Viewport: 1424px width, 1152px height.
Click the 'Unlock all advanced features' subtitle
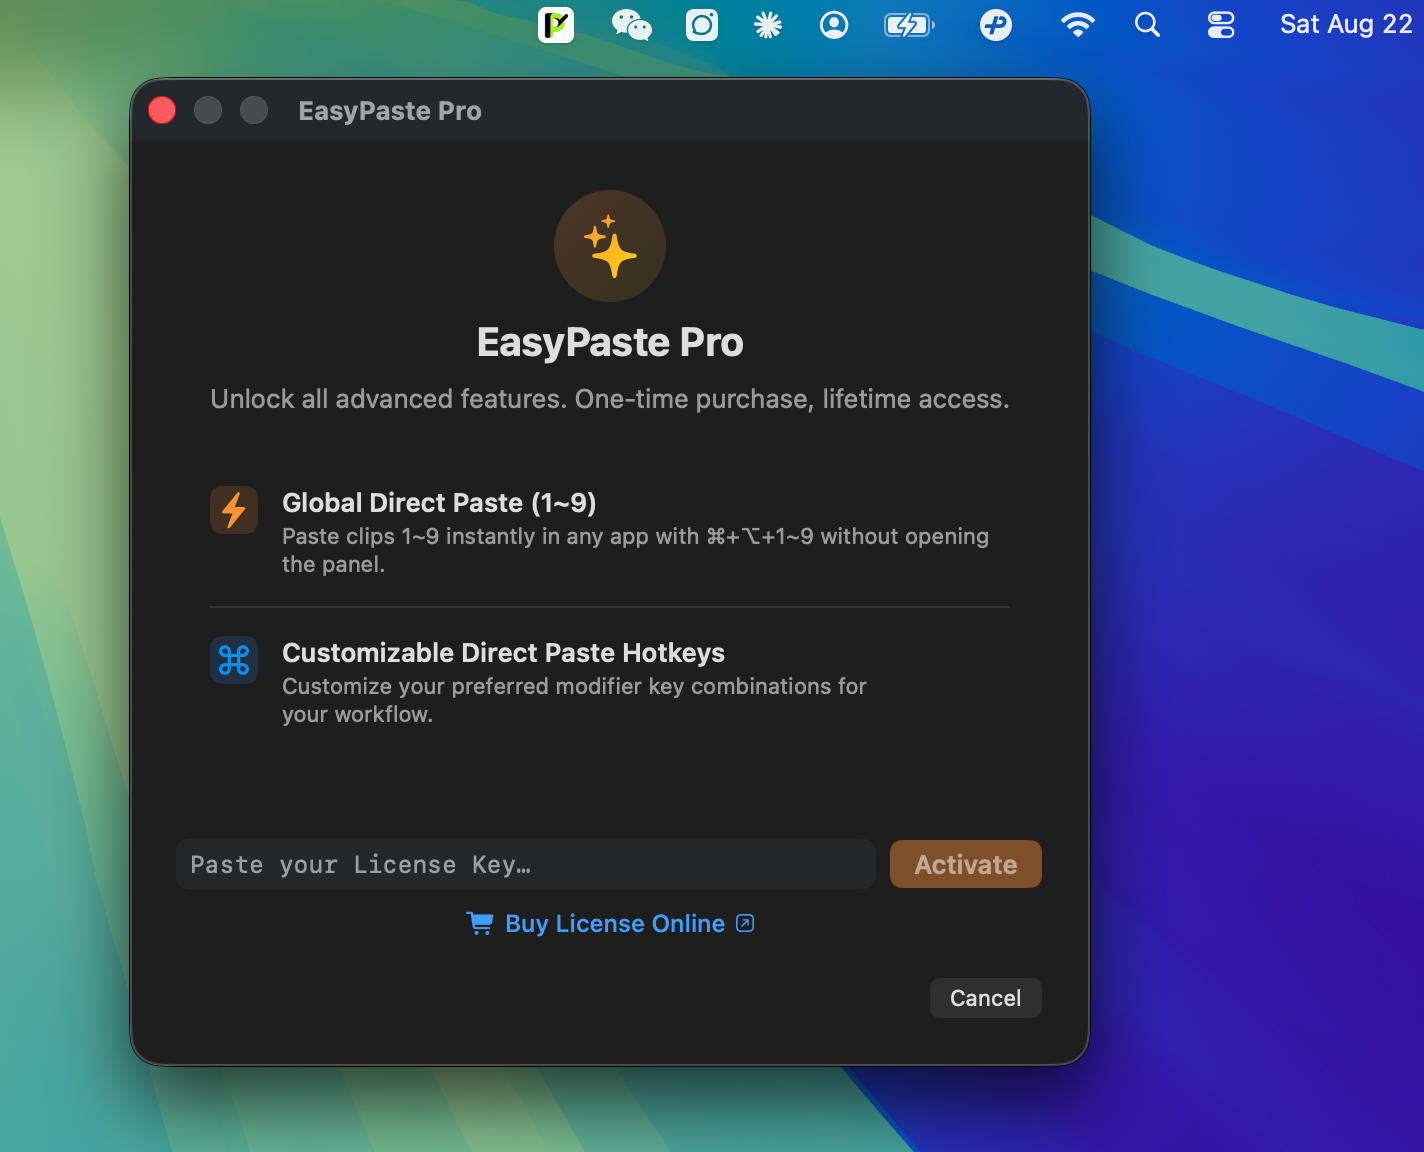(x=610, y=399)
